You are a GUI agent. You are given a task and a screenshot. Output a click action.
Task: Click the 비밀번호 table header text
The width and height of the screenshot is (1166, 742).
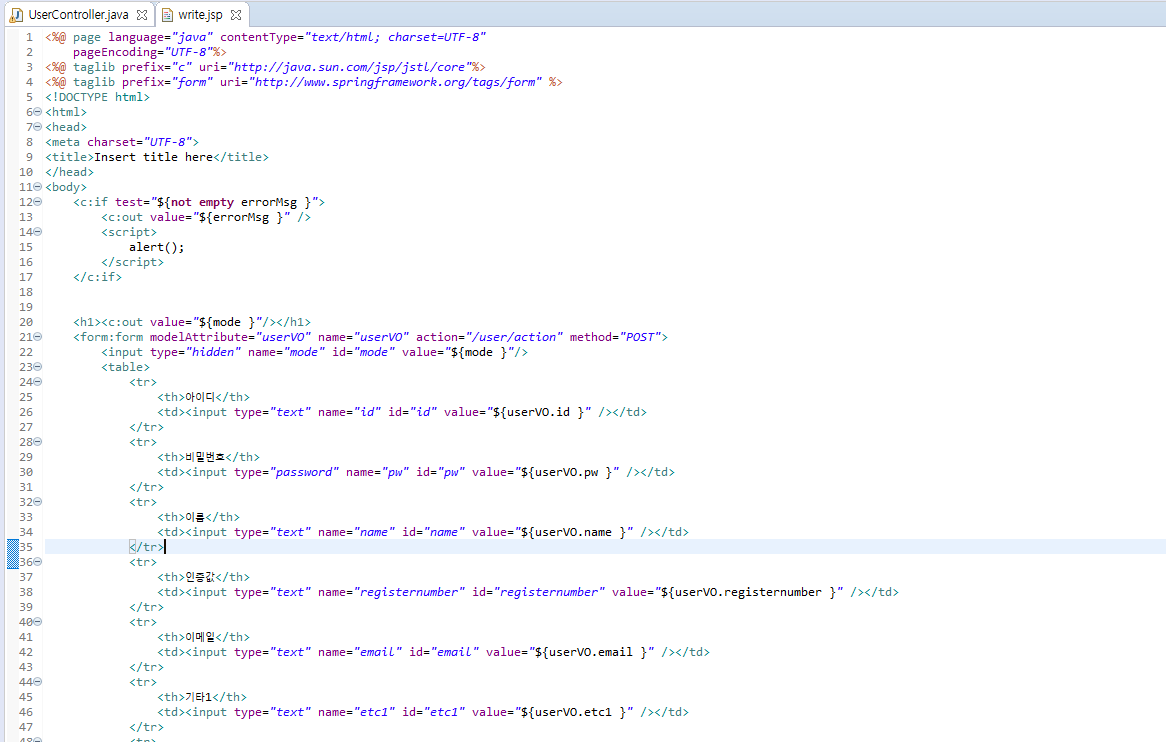[x=205, y=457]
